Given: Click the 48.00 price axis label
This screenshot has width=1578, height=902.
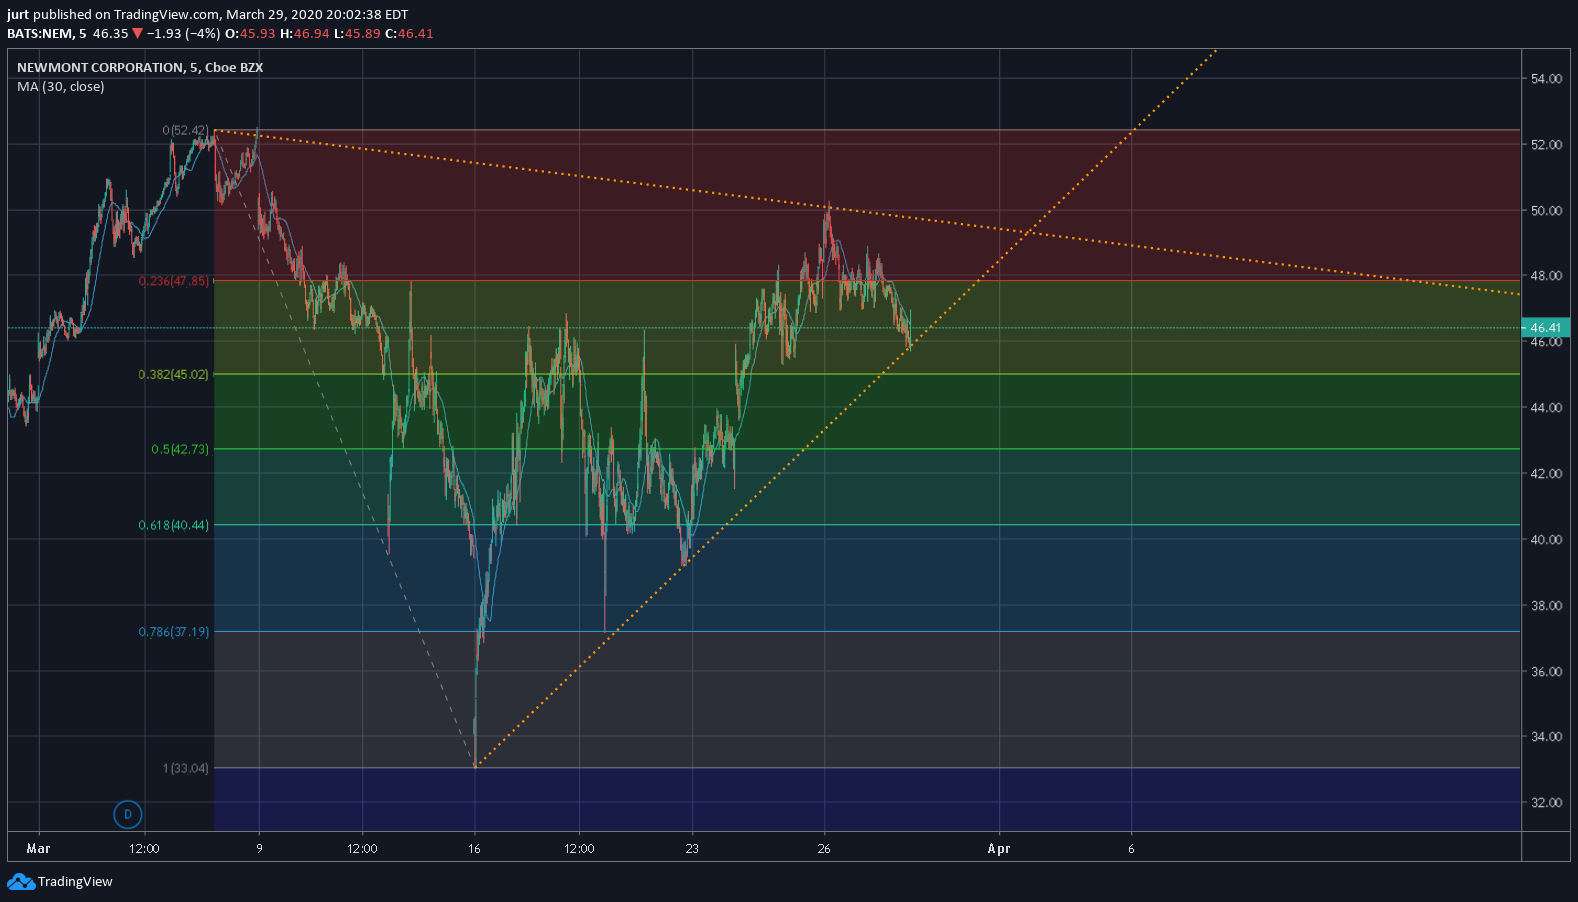Looking at the screenshot, I should 1546,276.
